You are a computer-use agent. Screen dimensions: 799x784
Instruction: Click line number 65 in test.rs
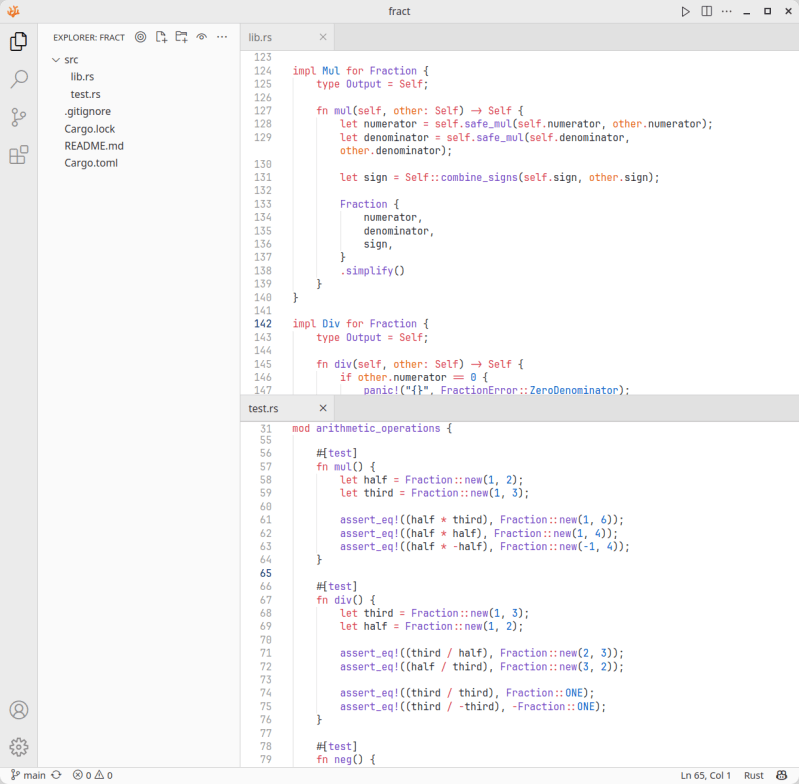click(x=266, y=573)
